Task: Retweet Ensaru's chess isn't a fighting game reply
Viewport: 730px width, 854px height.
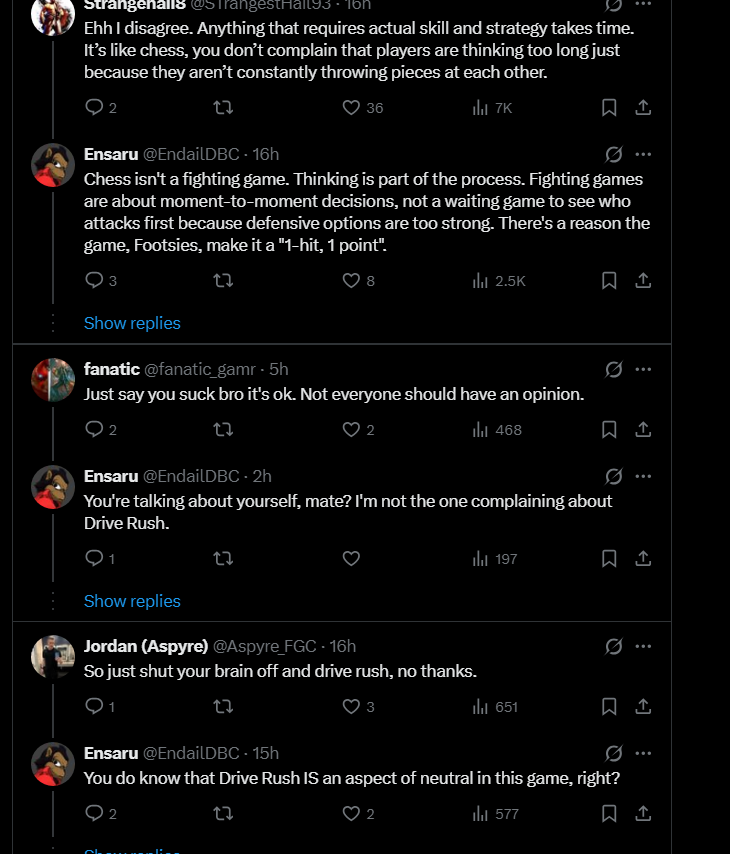Action: (223, 280)
